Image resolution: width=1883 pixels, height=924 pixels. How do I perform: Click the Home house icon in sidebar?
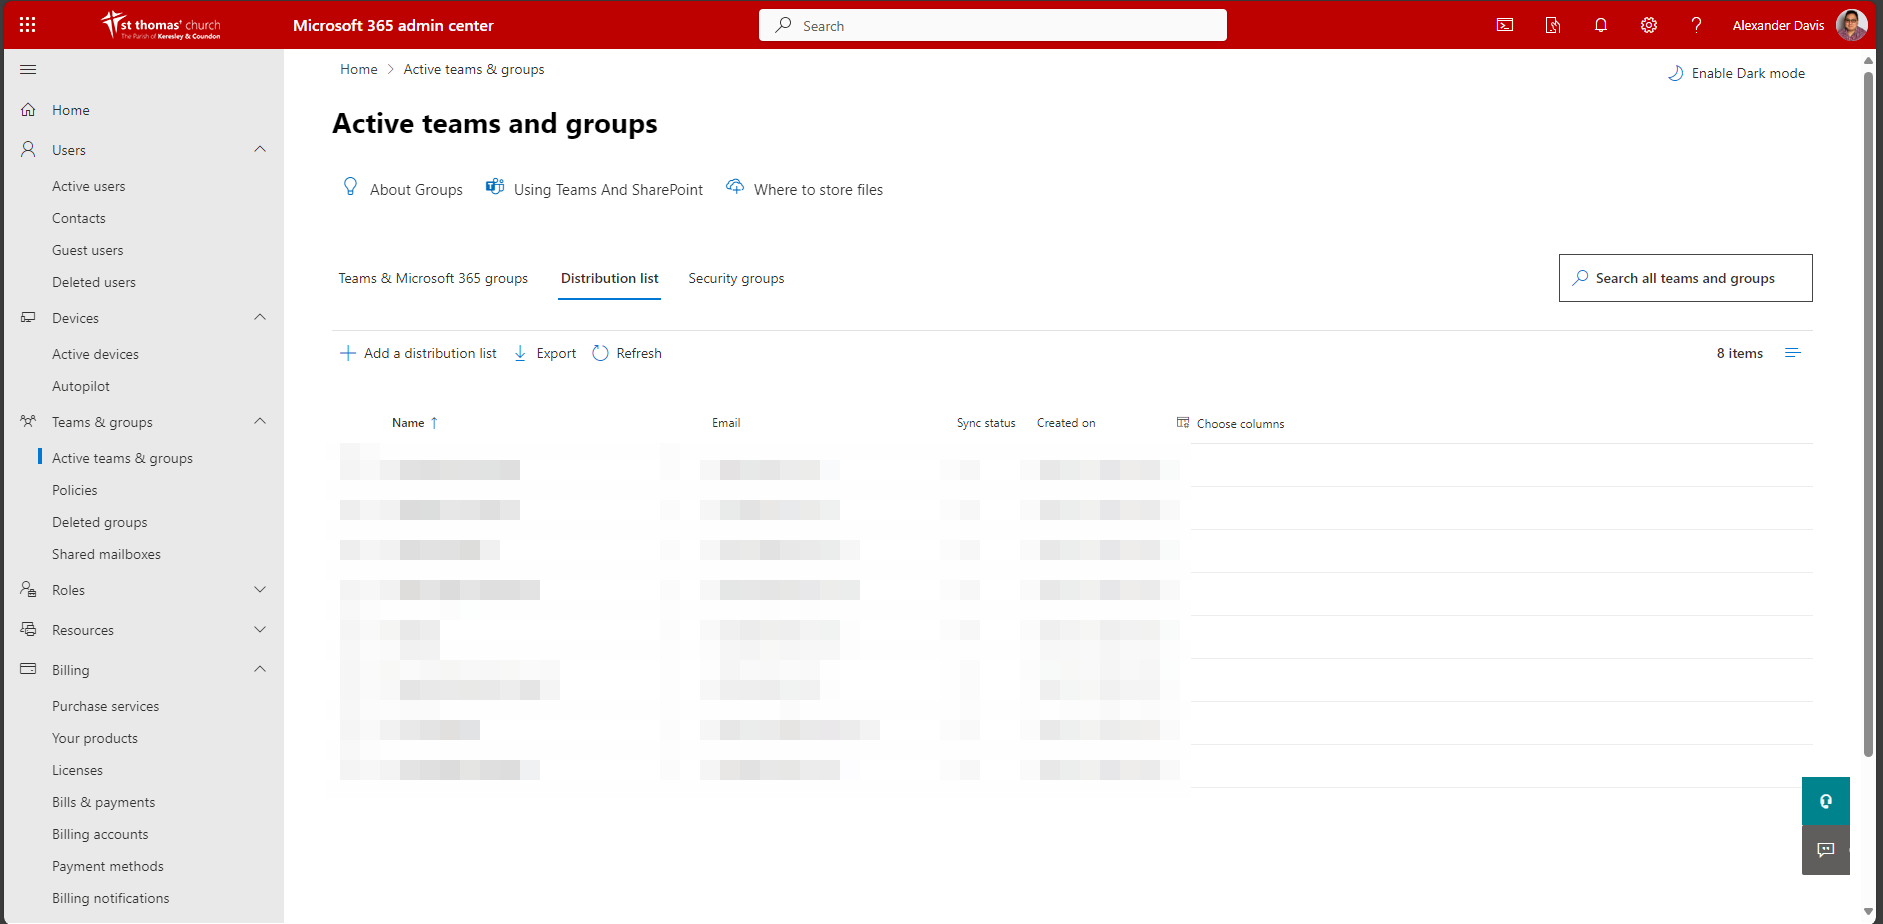click(x=28, y=110)
